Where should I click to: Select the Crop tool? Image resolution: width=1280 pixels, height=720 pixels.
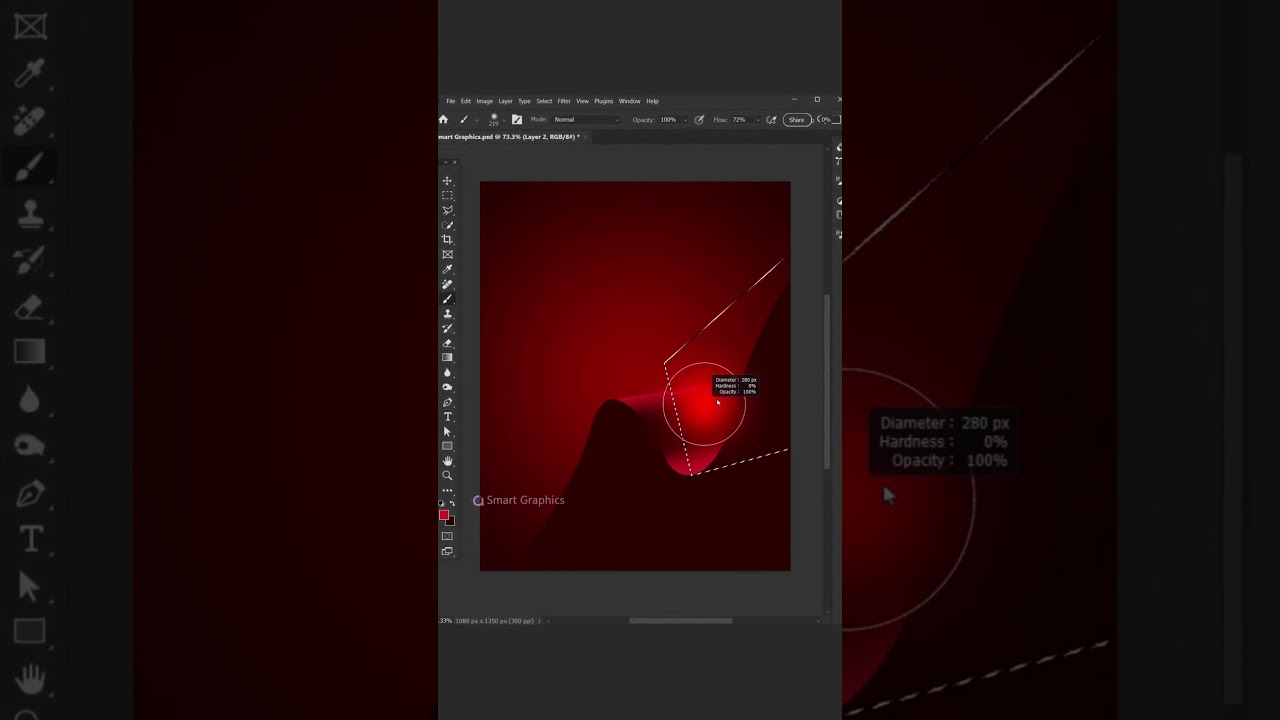[447, 240]
